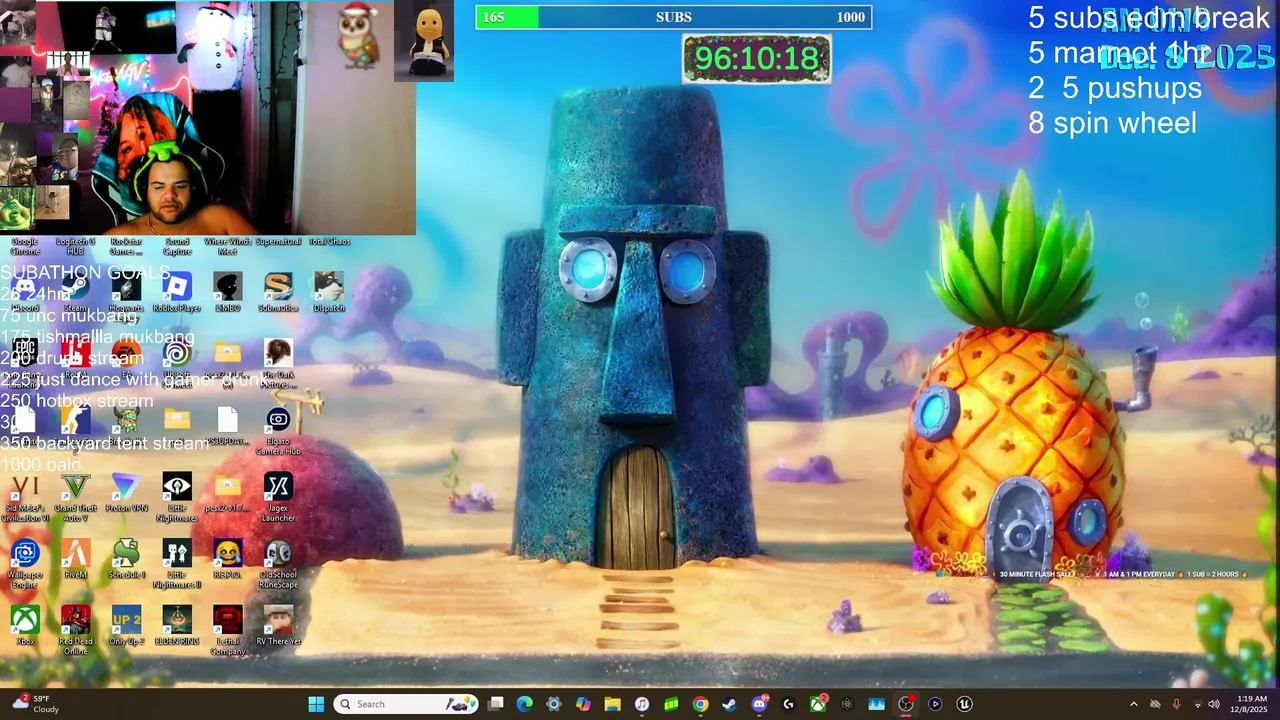
Task: Open the Proton VPN shortcut
Action: point(126,492)
